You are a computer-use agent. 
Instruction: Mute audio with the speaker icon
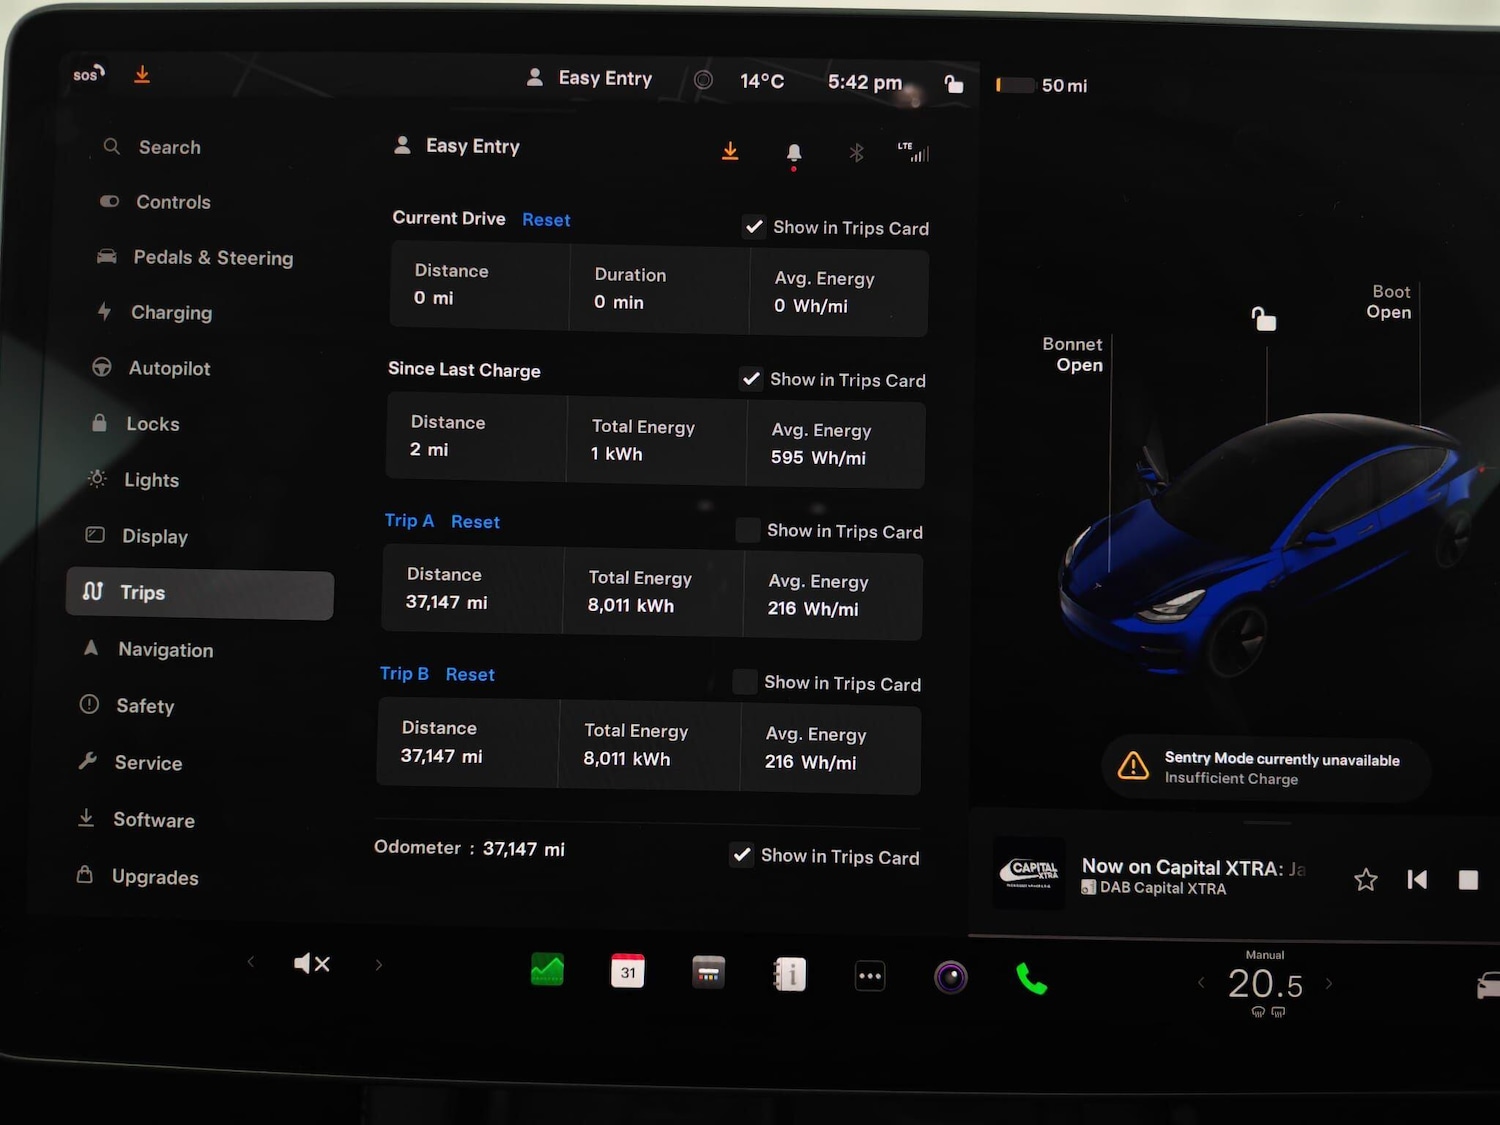(311, 963)
